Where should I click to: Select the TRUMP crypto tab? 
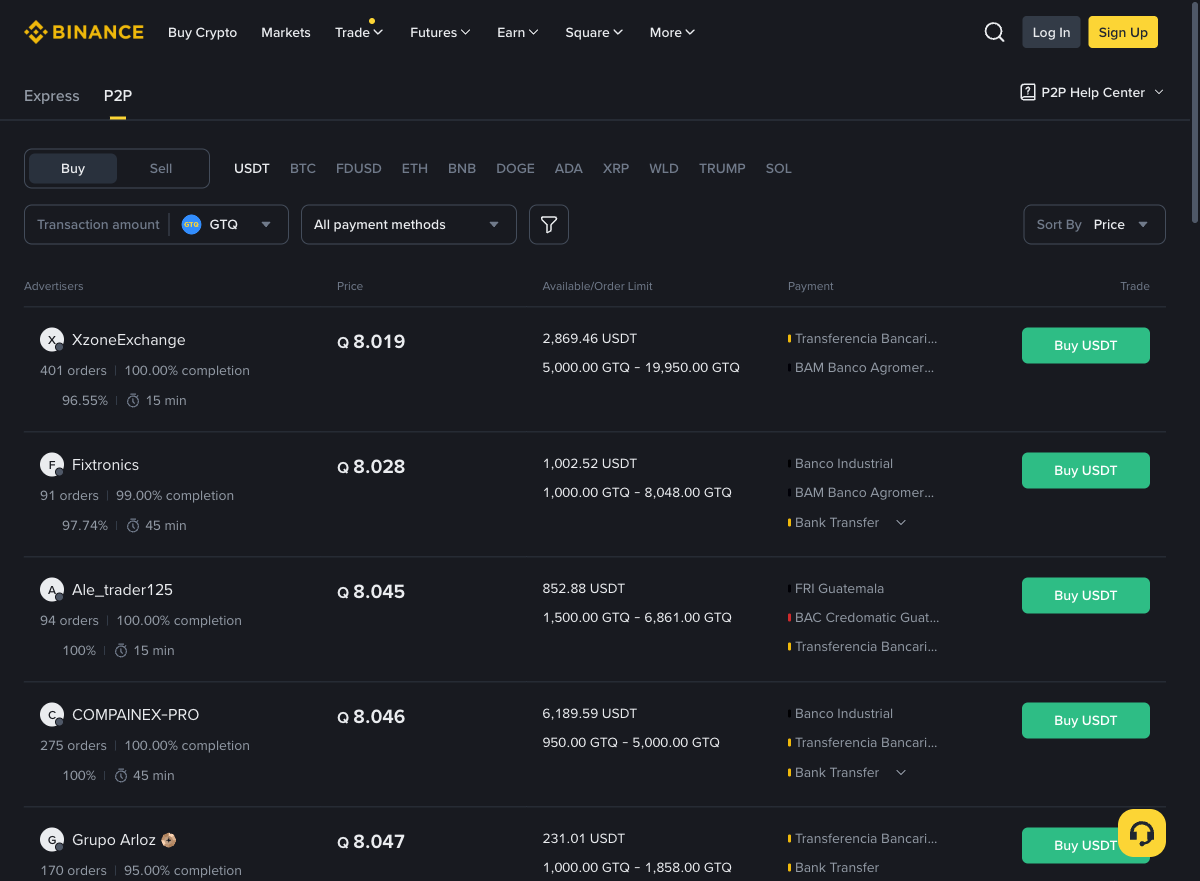[x=722, y=169]
